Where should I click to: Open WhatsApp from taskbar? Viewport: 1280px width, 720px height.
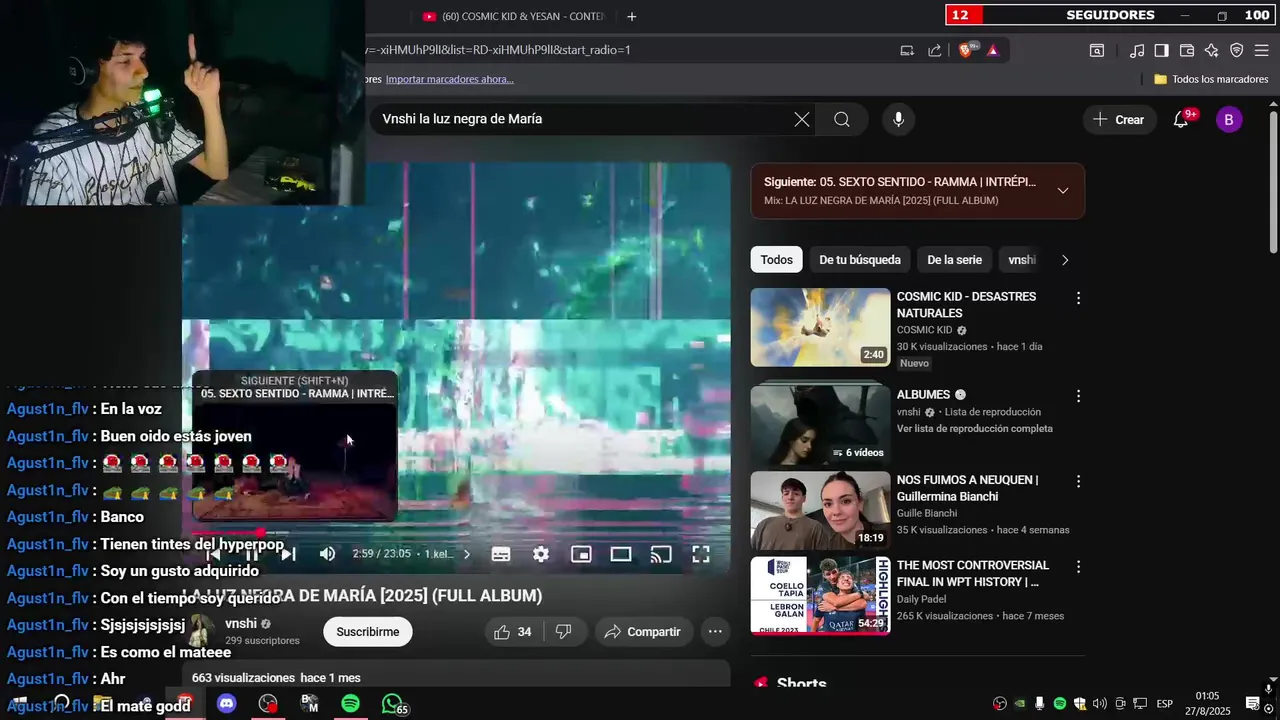pos(393,704)
